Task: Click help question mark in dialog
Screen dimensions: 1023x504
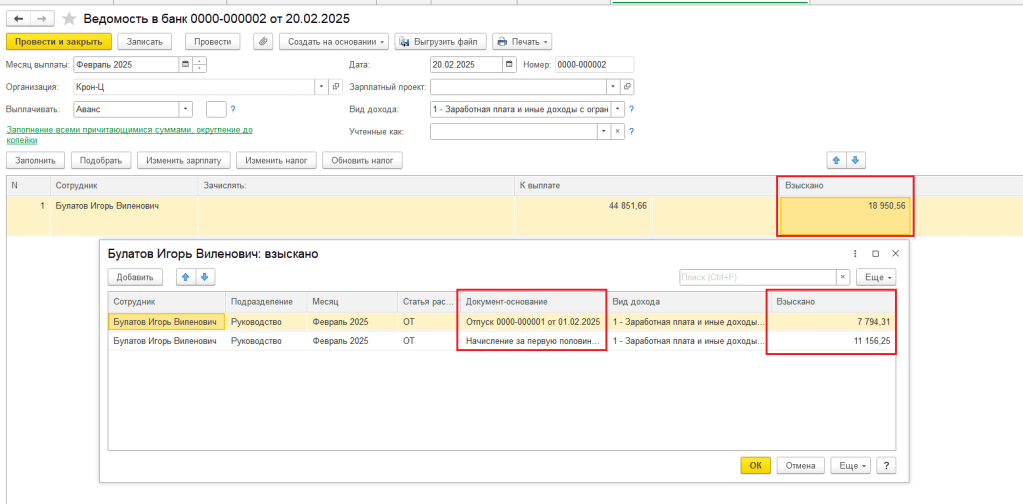Action: pos(886,465)
